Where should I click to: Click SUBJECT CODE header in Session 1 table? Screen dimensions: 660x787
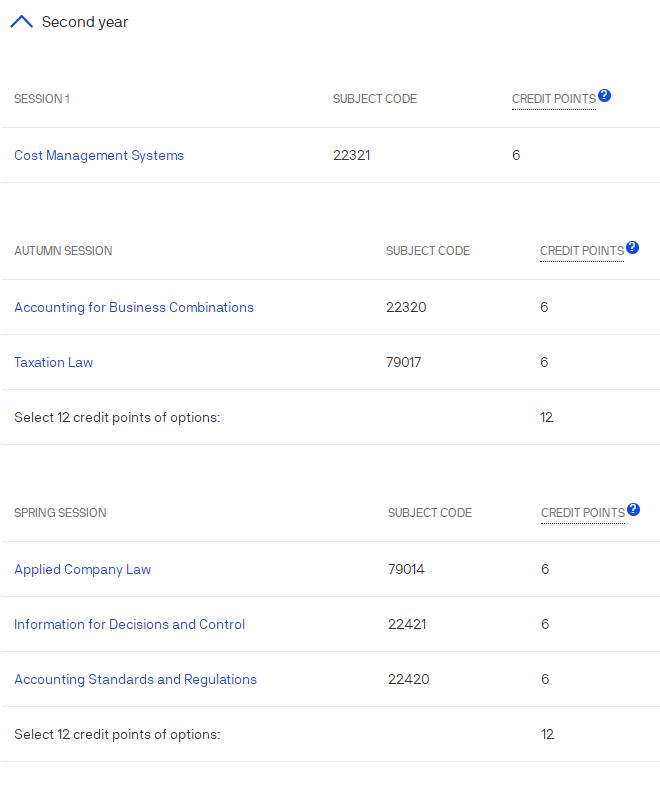(x=375, y=99)
